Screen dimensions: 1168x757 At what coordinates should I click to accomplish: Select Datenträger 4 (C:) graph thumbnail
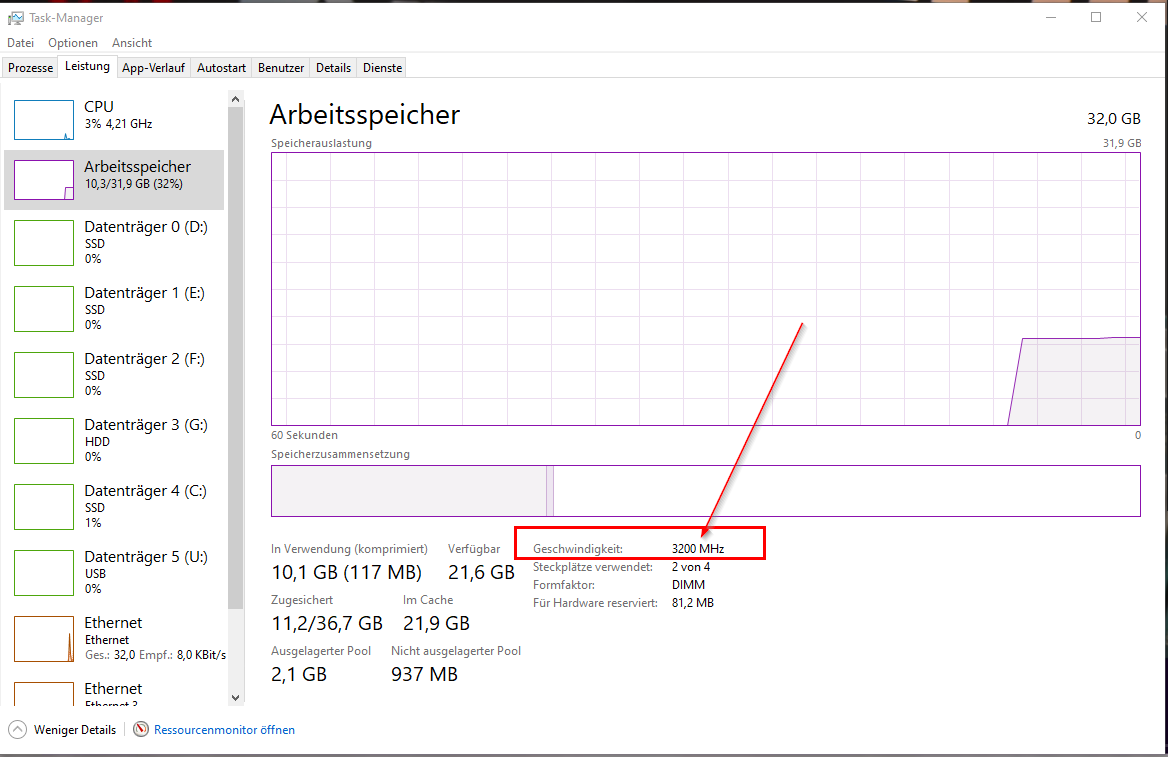pos(44,507)
